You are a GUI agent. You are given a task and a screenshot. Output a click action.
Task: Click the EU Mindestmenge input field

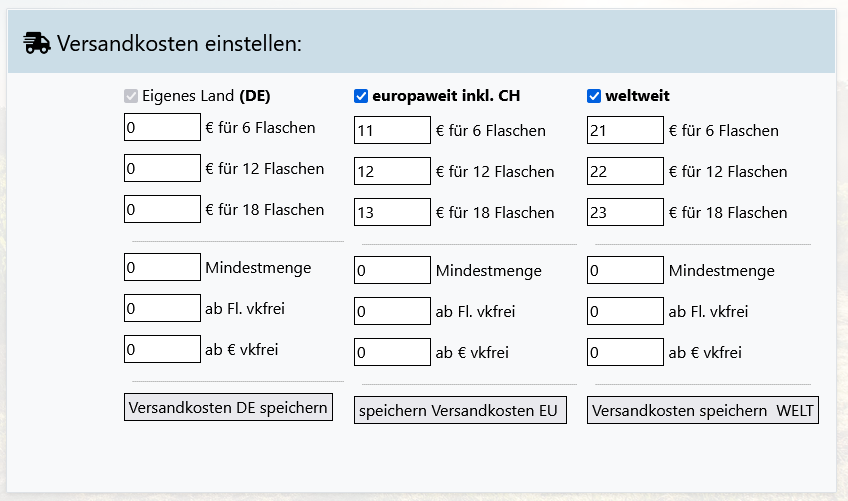pyautogui.click(x=392, y=270)
